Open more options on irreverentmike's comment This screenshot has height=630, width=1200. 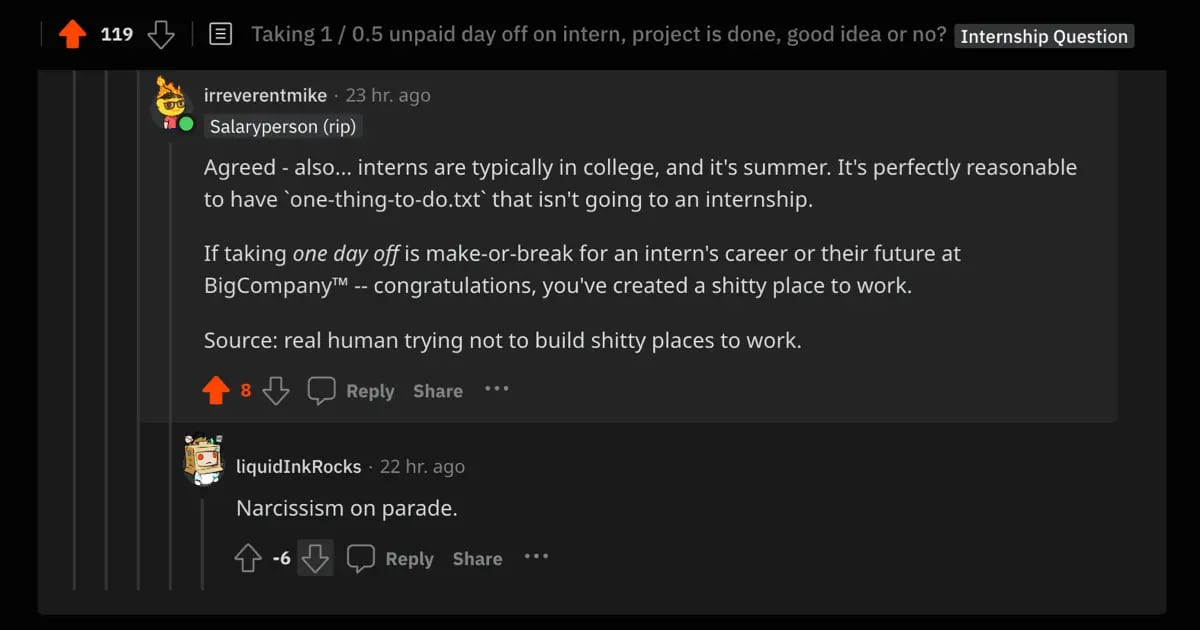coord(497,389)
